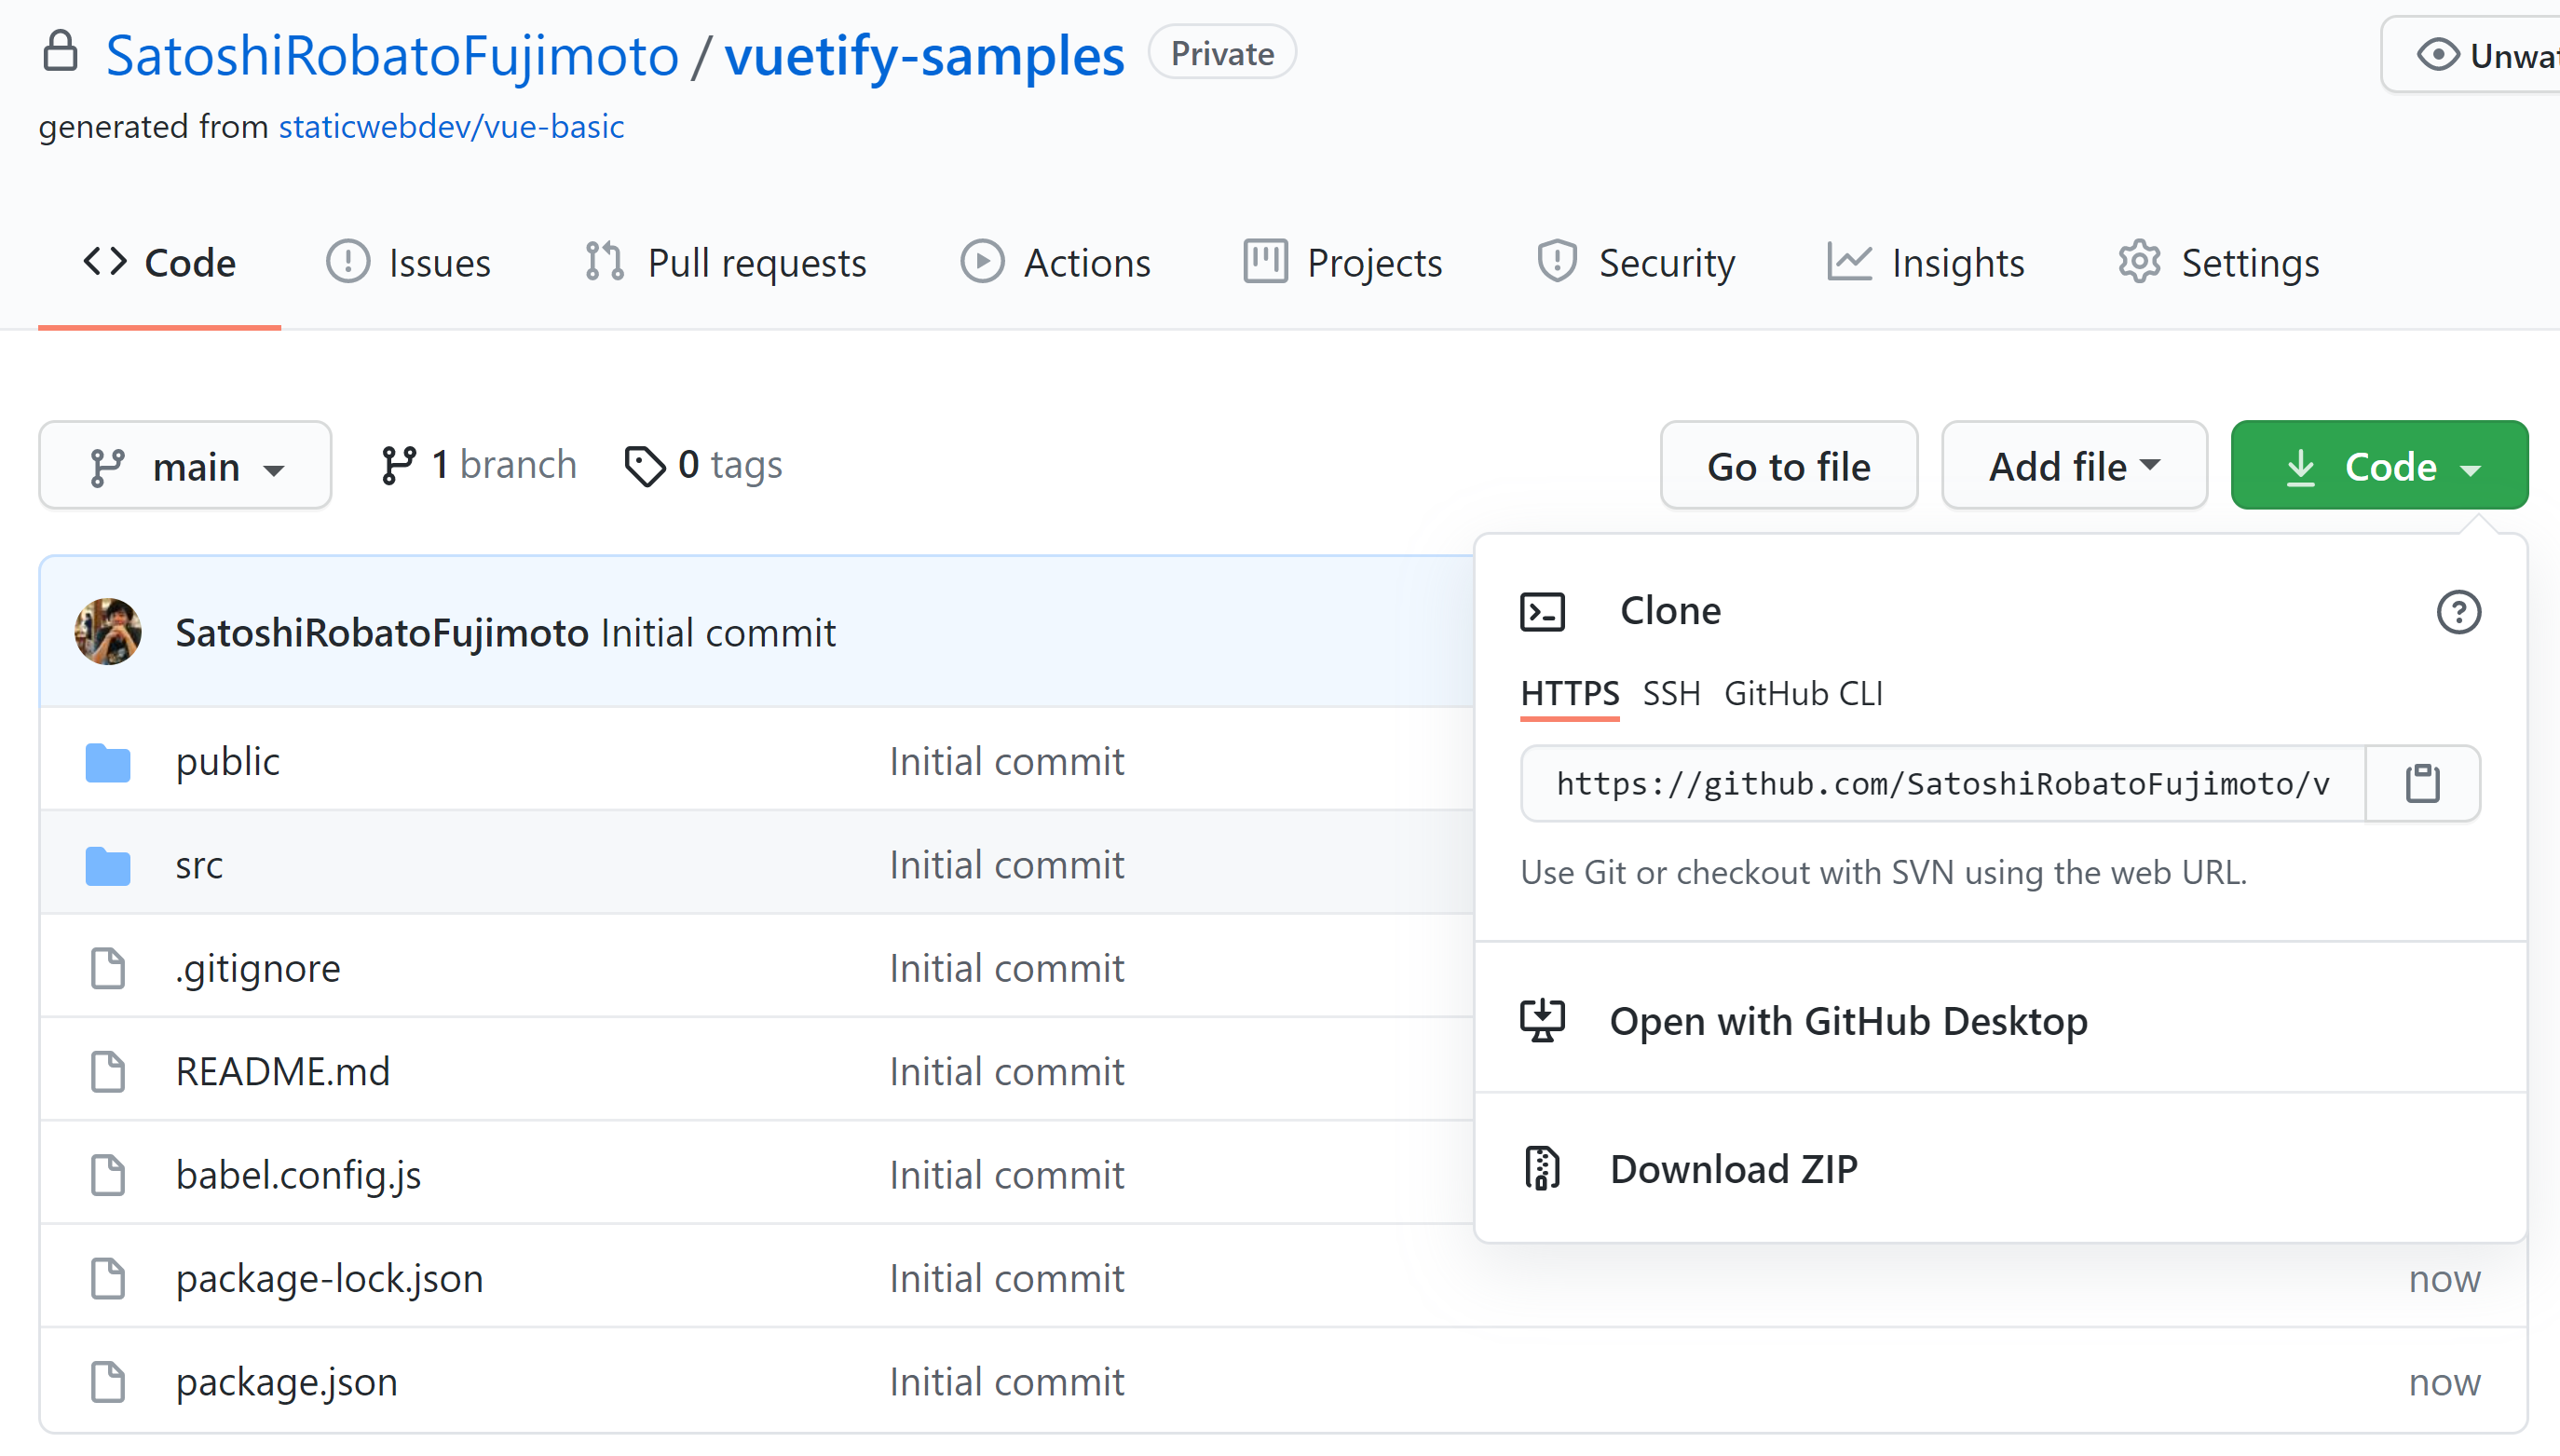Copy the clone URL with clipboard icon
This screenshot has width=2560, height=1456.
(2421, 783)
